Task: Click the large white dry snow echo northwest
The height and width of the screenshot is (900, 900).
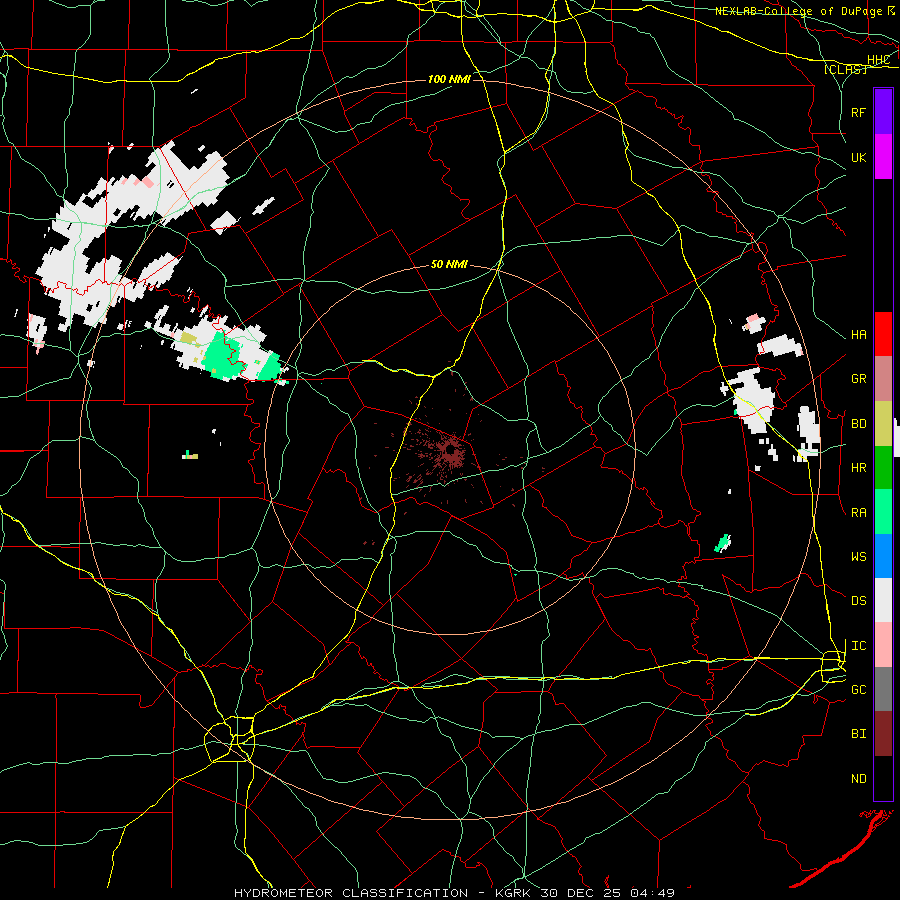Action: [x=138, y=195]
